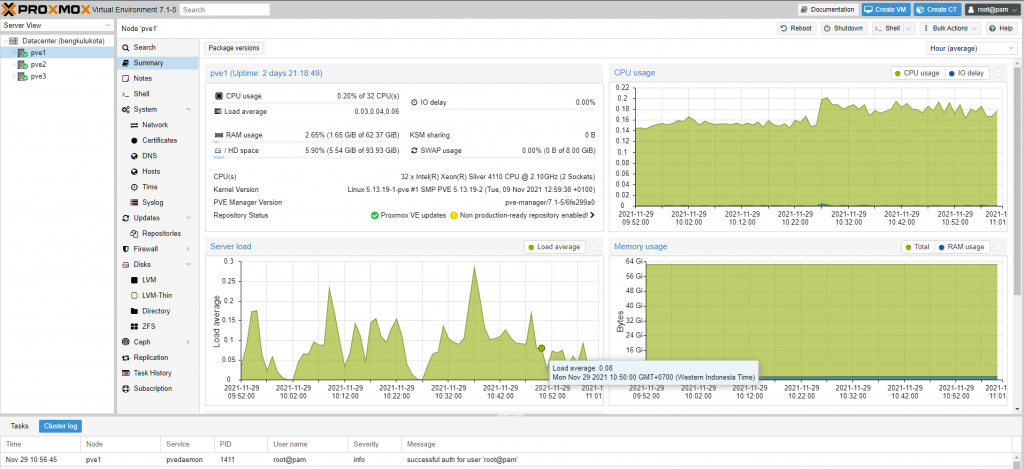Click the Notes icon in node menu
The width and height of the screenshot is (1024, 469).
pyautogui.click(x=126, y=78)
